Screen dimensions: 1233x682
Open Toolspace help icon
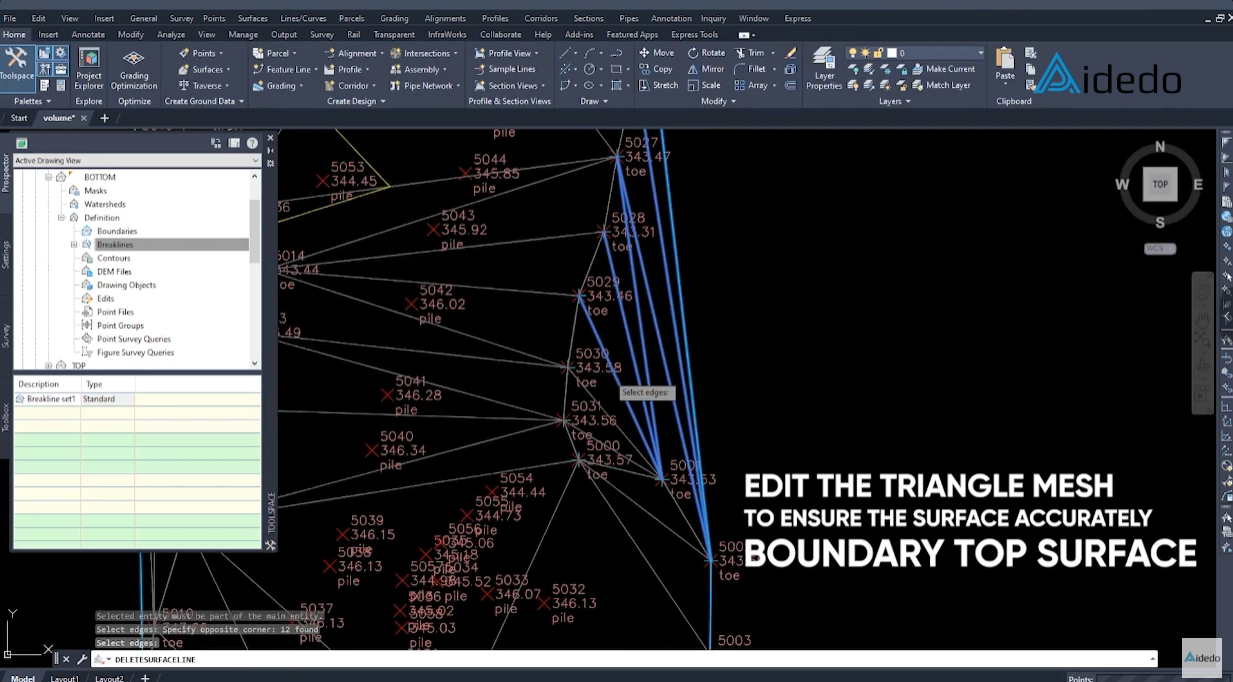pyautogui.click(x=252, y=143)
